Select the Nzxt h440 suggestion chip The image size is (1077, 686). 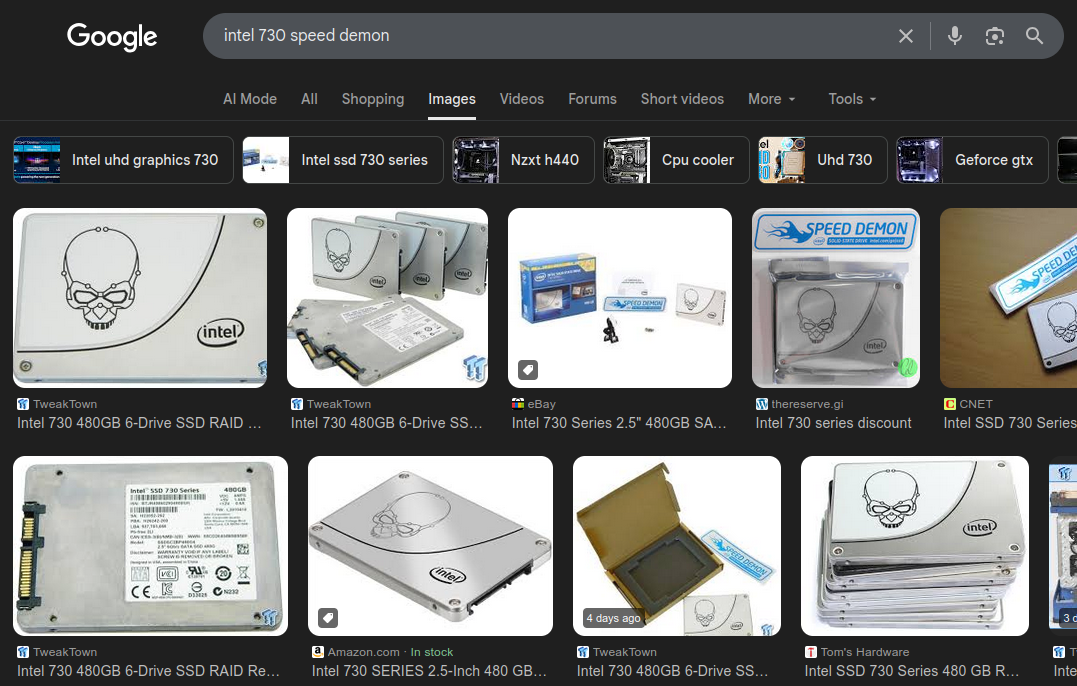pos(523,160)
